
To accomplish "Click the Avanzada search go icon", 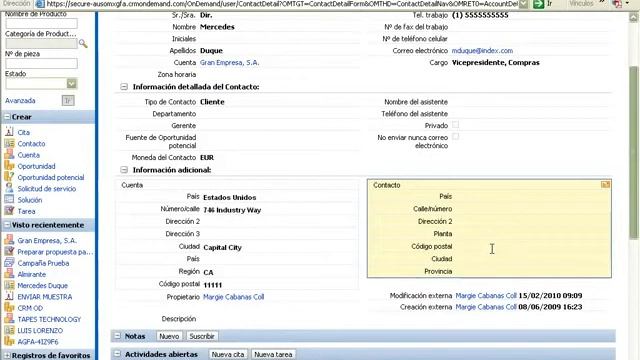I will 68,100.
